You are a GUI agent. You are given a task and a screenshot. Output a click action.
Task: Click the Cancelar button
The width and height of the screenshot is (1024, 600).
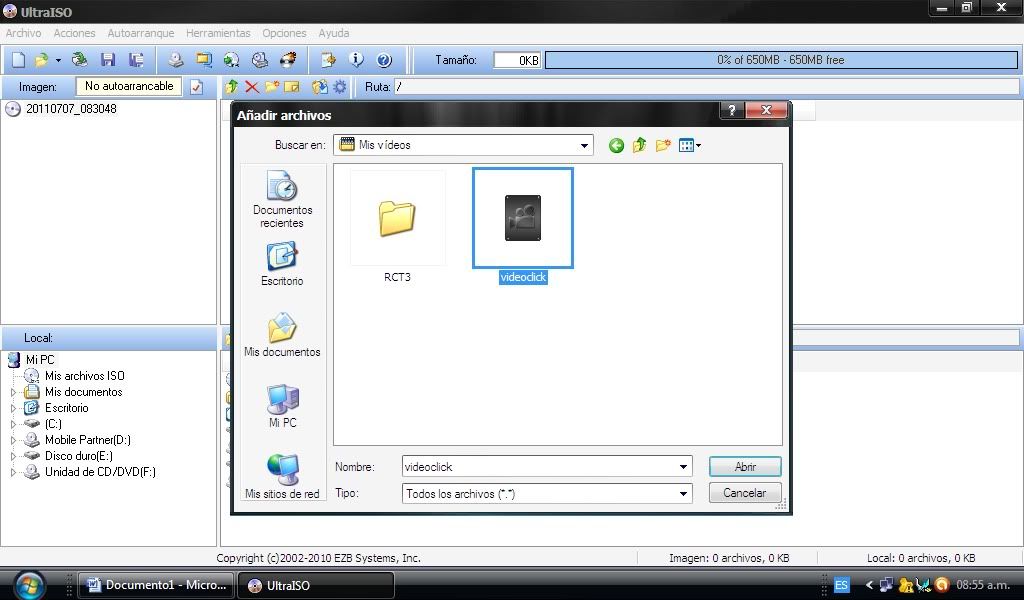click(745, 493)
